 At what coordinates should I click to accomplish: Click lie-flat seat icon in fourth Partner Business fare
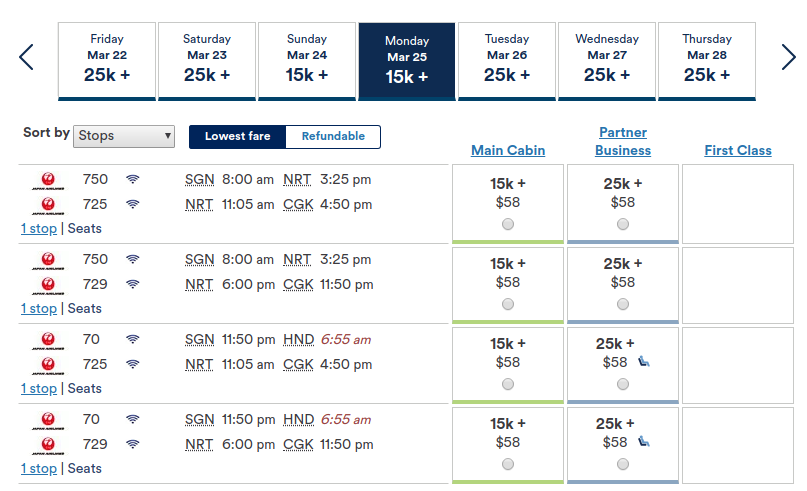[644, 442]
